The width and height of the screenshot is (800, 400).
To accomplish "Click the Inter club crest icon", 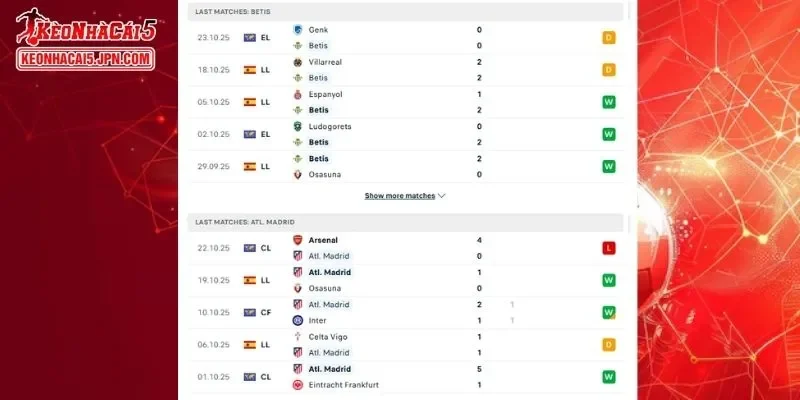I will pyautogui.click(x=297, y=320).
